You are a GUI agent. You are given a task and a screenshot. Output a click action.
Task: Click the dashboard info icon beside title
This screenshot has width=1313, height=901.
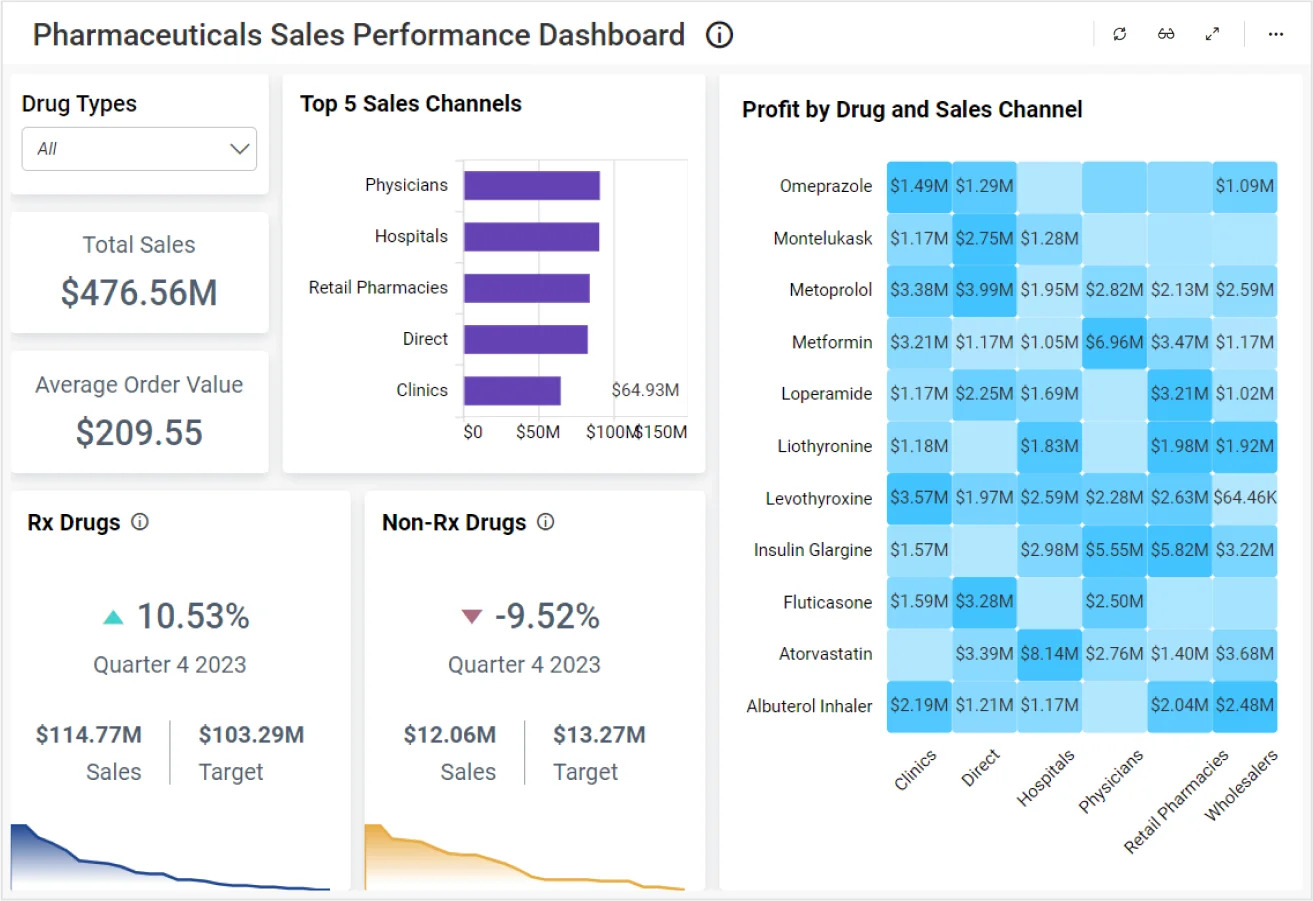click(x=719, y=35)
